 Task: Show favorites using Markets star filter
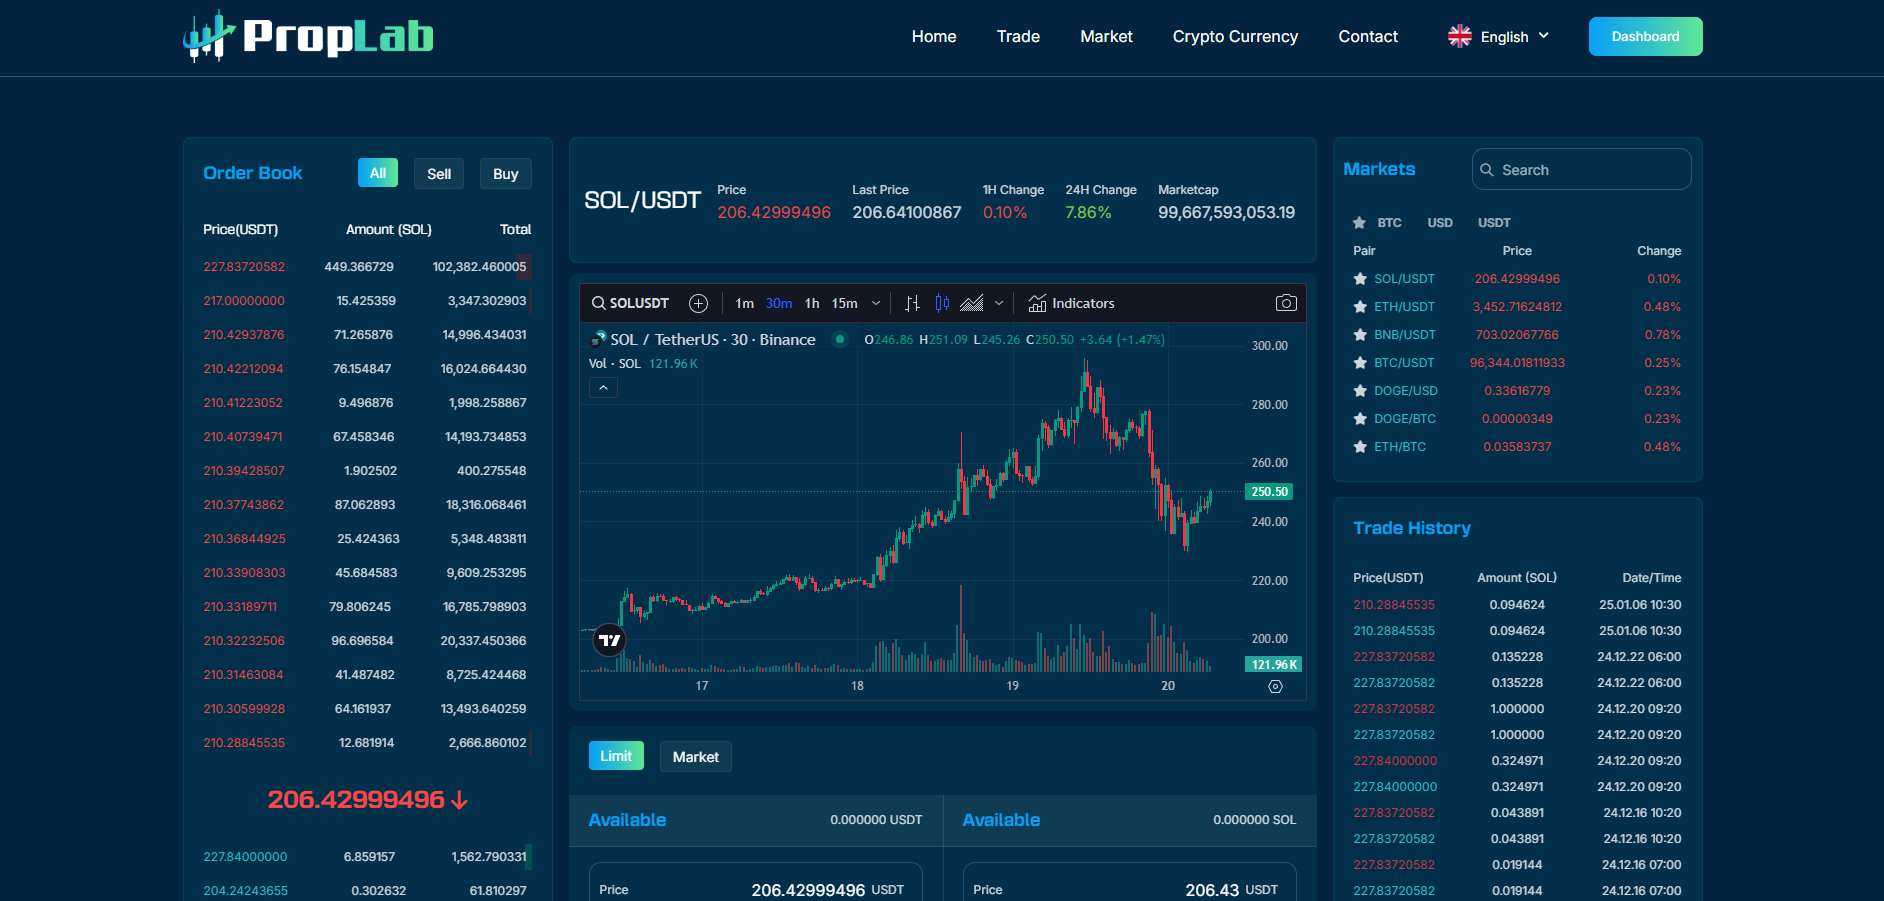1359,223
